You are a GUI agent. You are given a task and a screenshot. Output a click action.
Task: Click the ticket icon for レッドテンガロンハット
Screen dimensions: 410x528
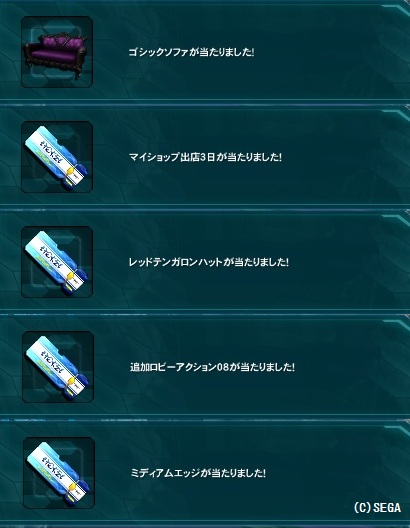pos(57,262)
